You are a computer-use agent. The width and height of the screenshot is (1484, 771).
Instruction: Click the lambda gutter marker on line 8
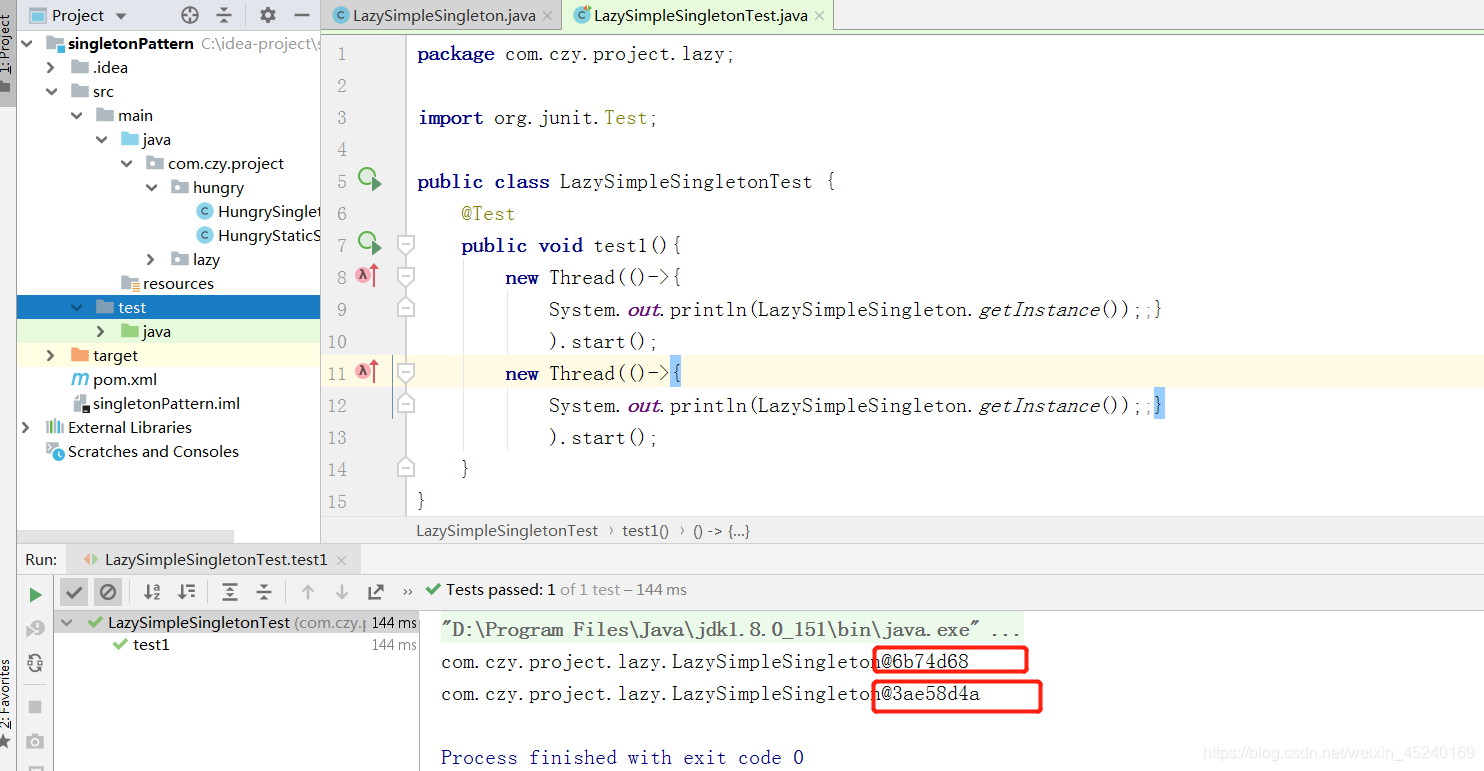367,277
